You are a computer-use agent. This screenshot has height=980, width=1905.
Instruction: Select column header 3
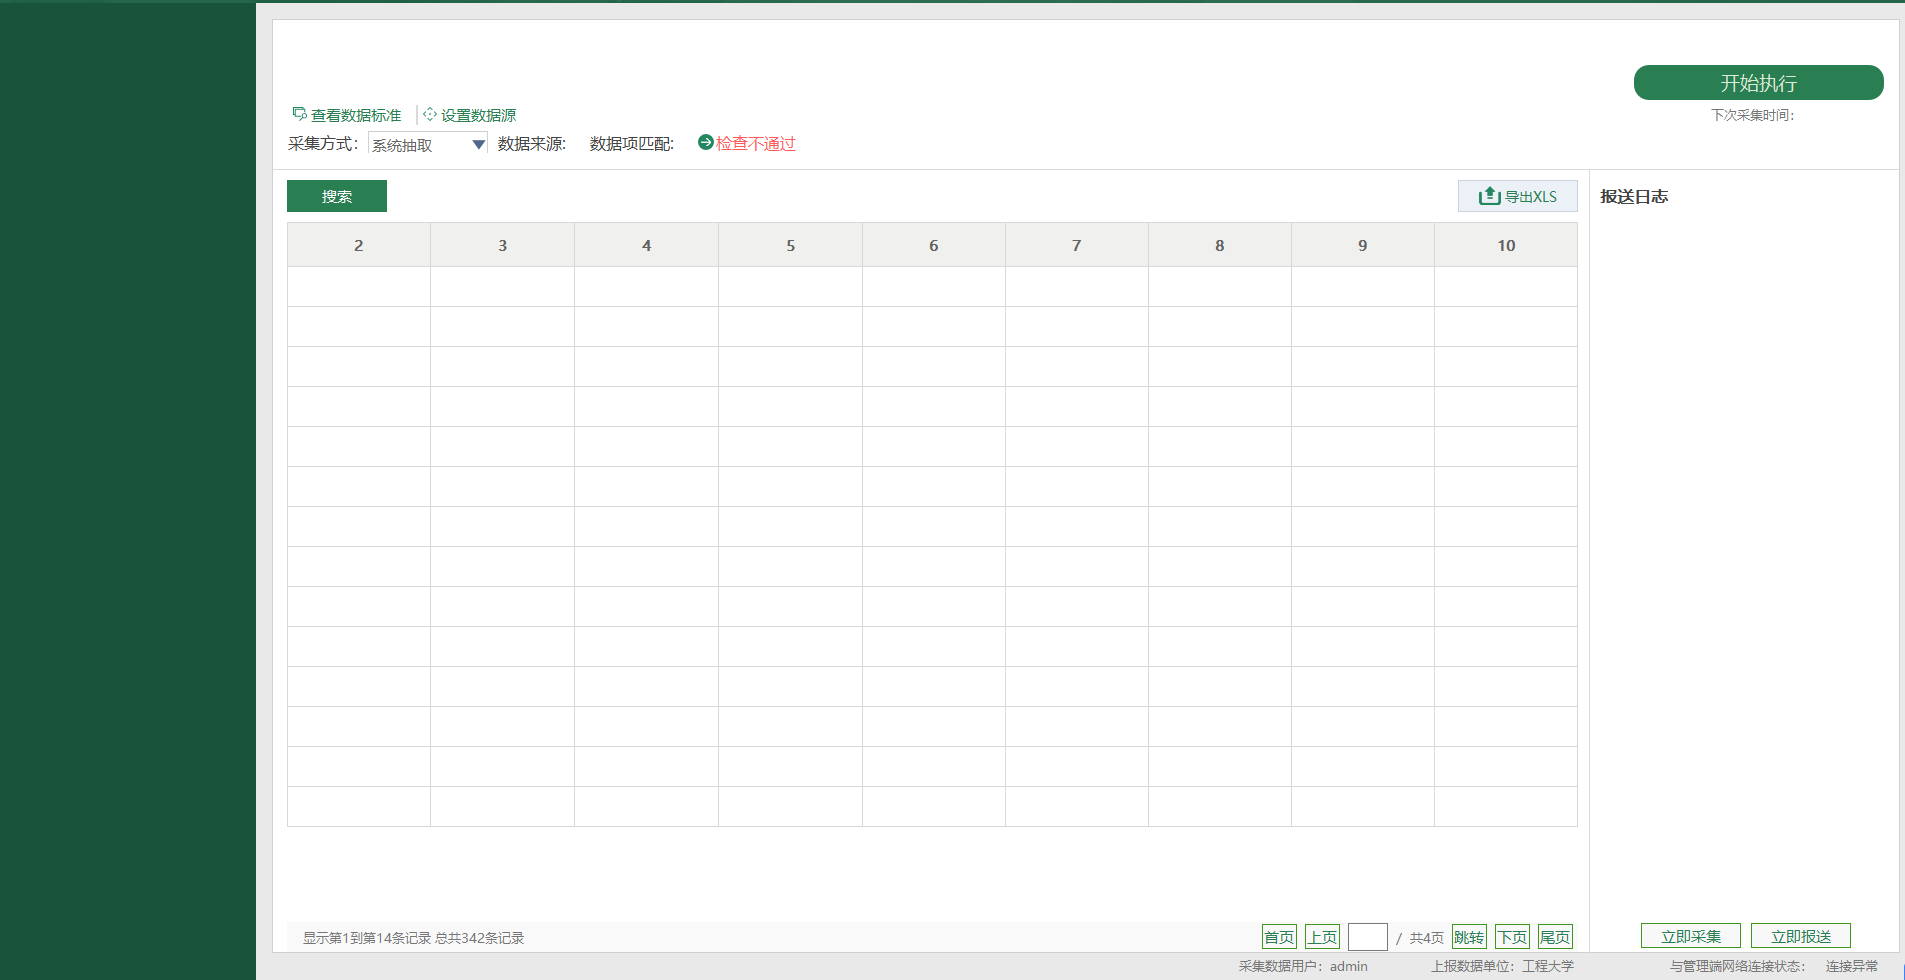coord(502,245)
